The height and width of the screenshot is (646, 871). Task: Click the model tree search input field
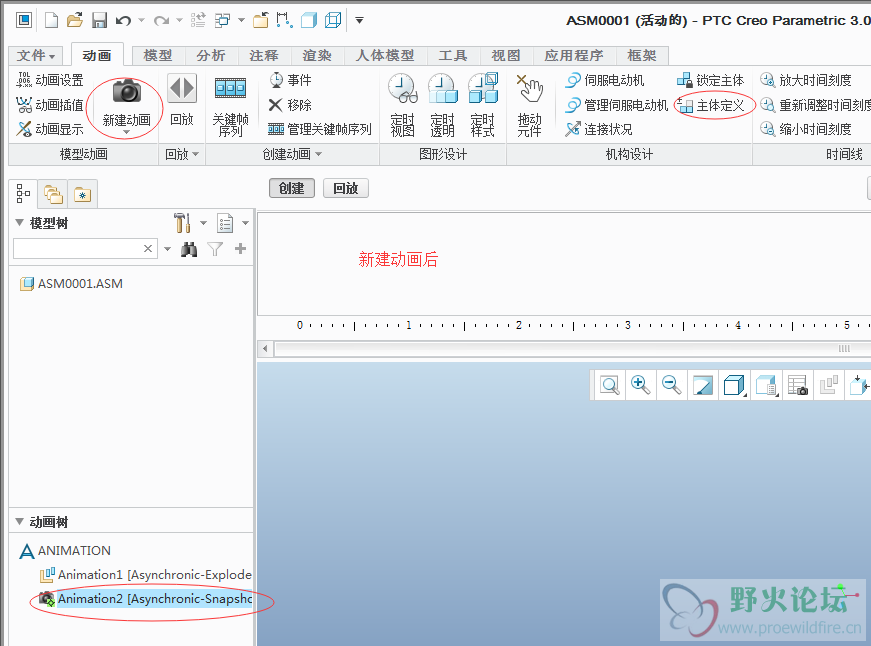(78, 248)
